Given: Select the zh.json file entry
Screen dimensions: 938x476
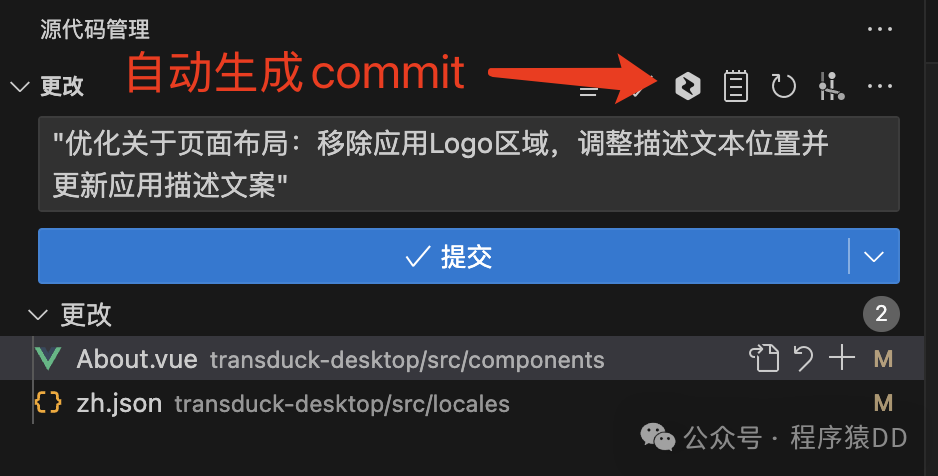Looking at the screenshot, I should click(x=462, y=403).
